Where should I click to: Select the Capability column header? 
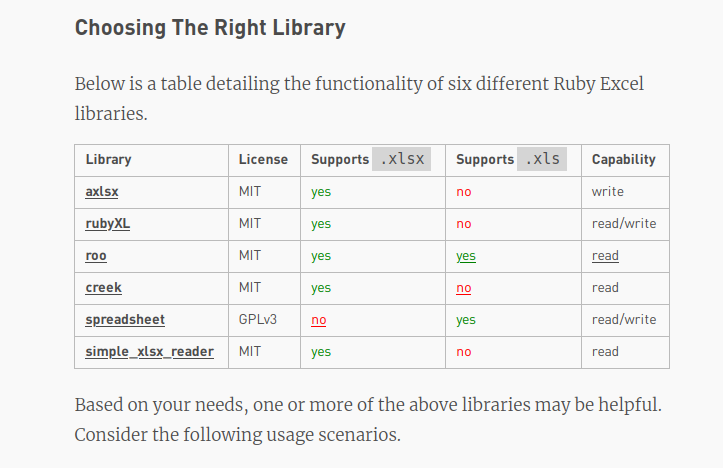pyautogui.click(x=623, y=159)
